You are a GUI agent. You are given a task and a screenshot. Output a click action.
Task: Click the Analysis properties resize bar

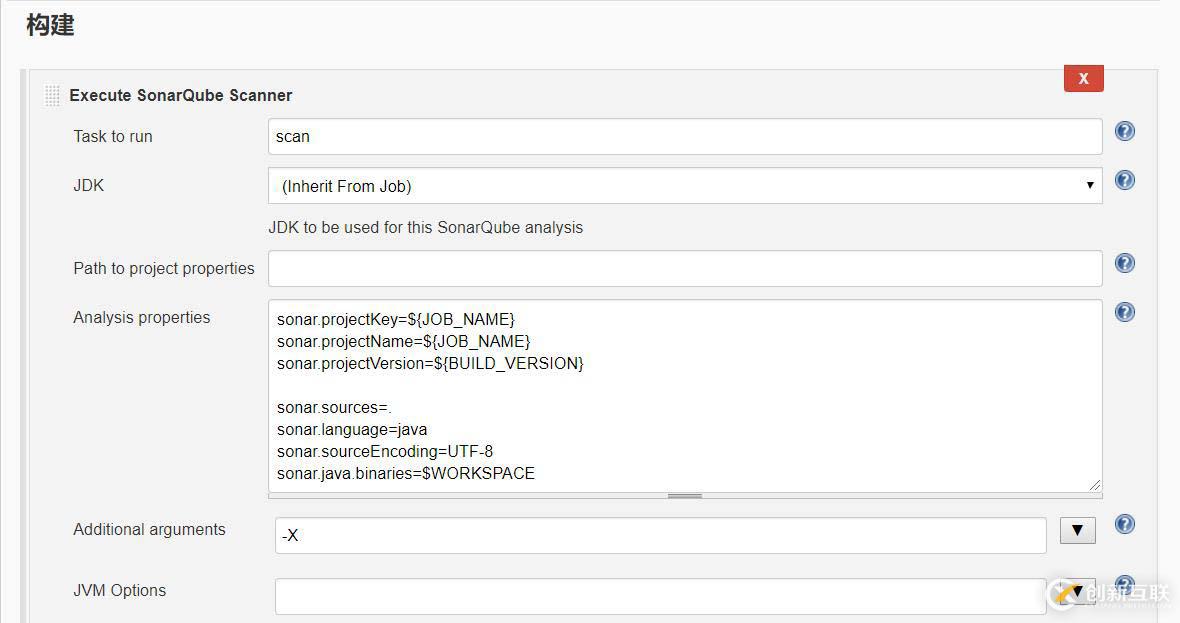point(685,495)
